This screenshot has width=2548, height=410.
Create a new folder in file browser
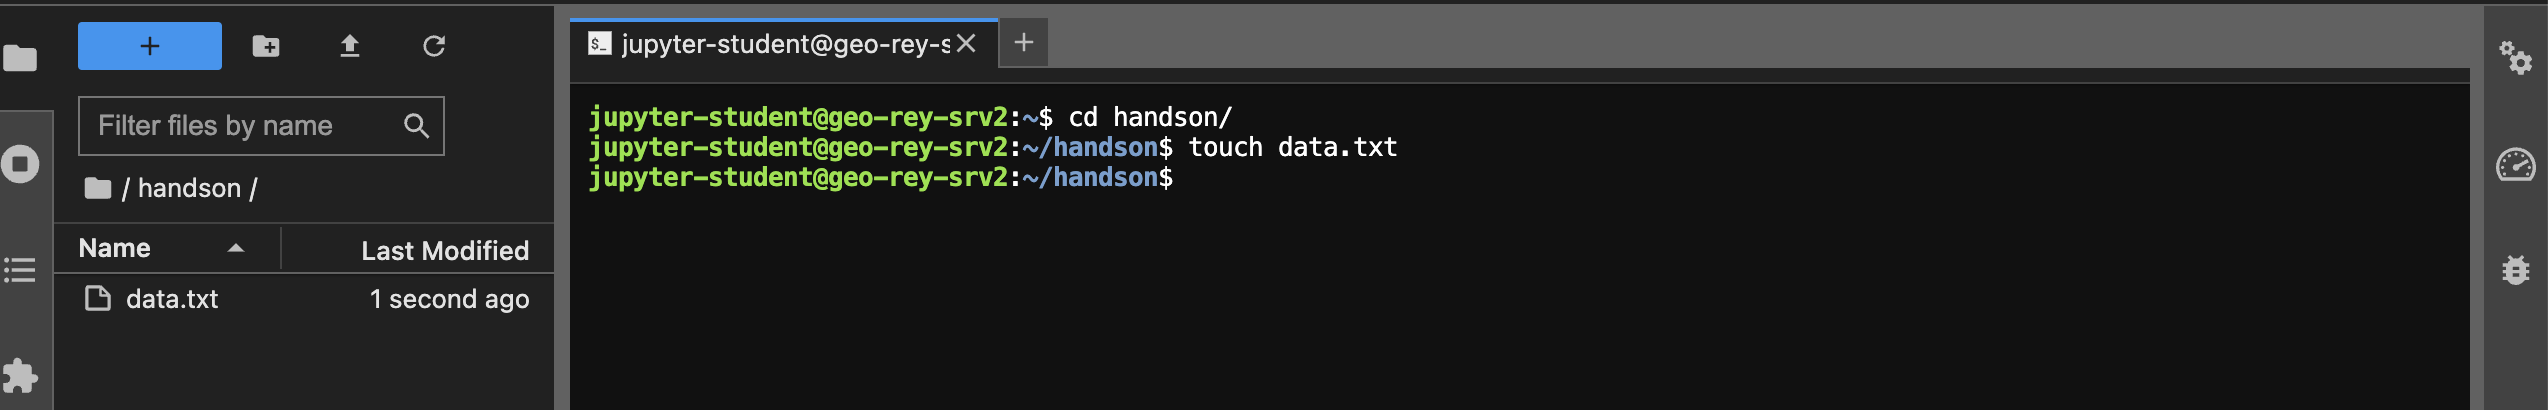266,46
